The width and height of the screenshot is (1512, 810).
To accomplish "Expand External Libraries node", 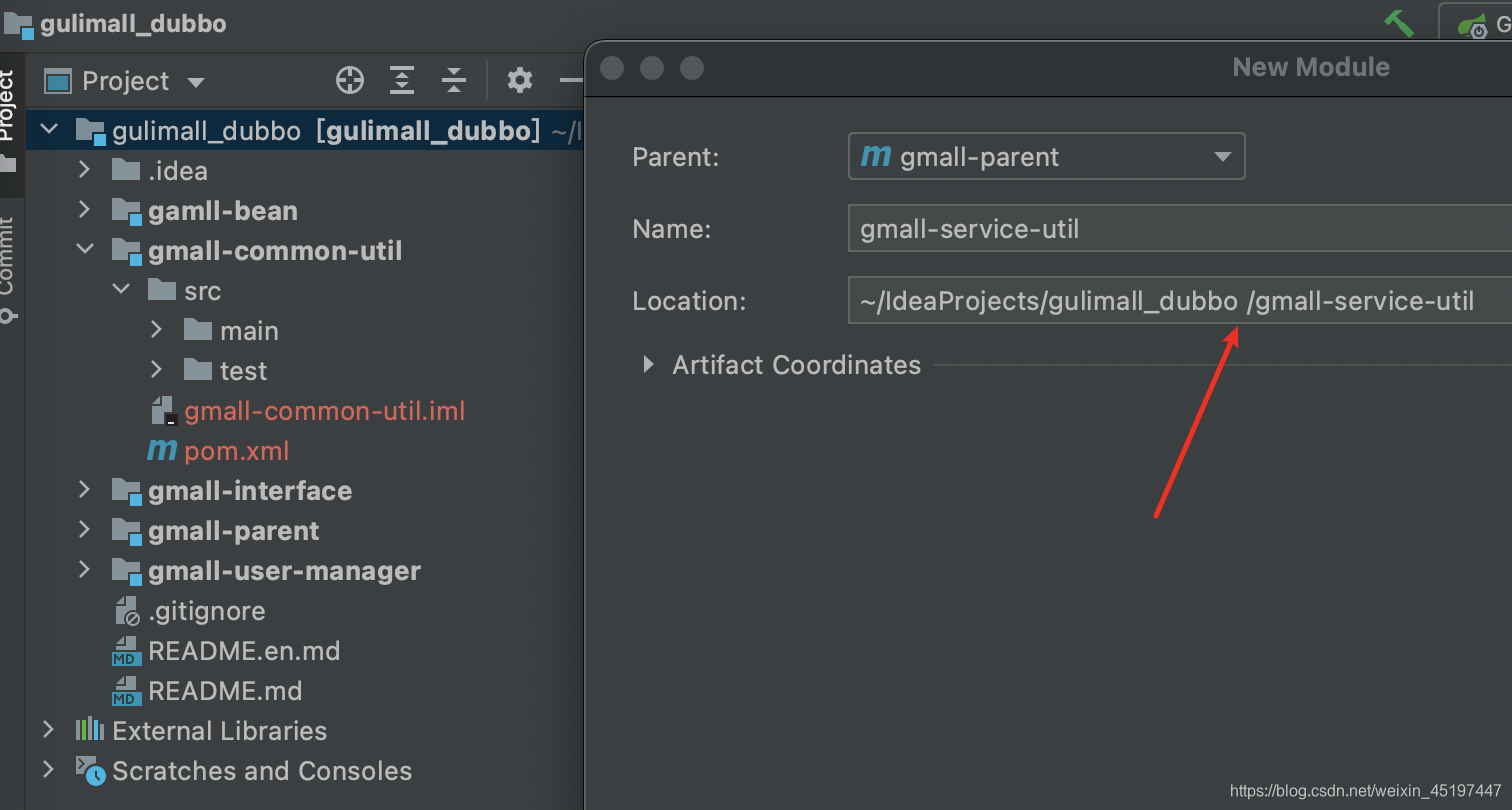I will (x=49, y=730).
